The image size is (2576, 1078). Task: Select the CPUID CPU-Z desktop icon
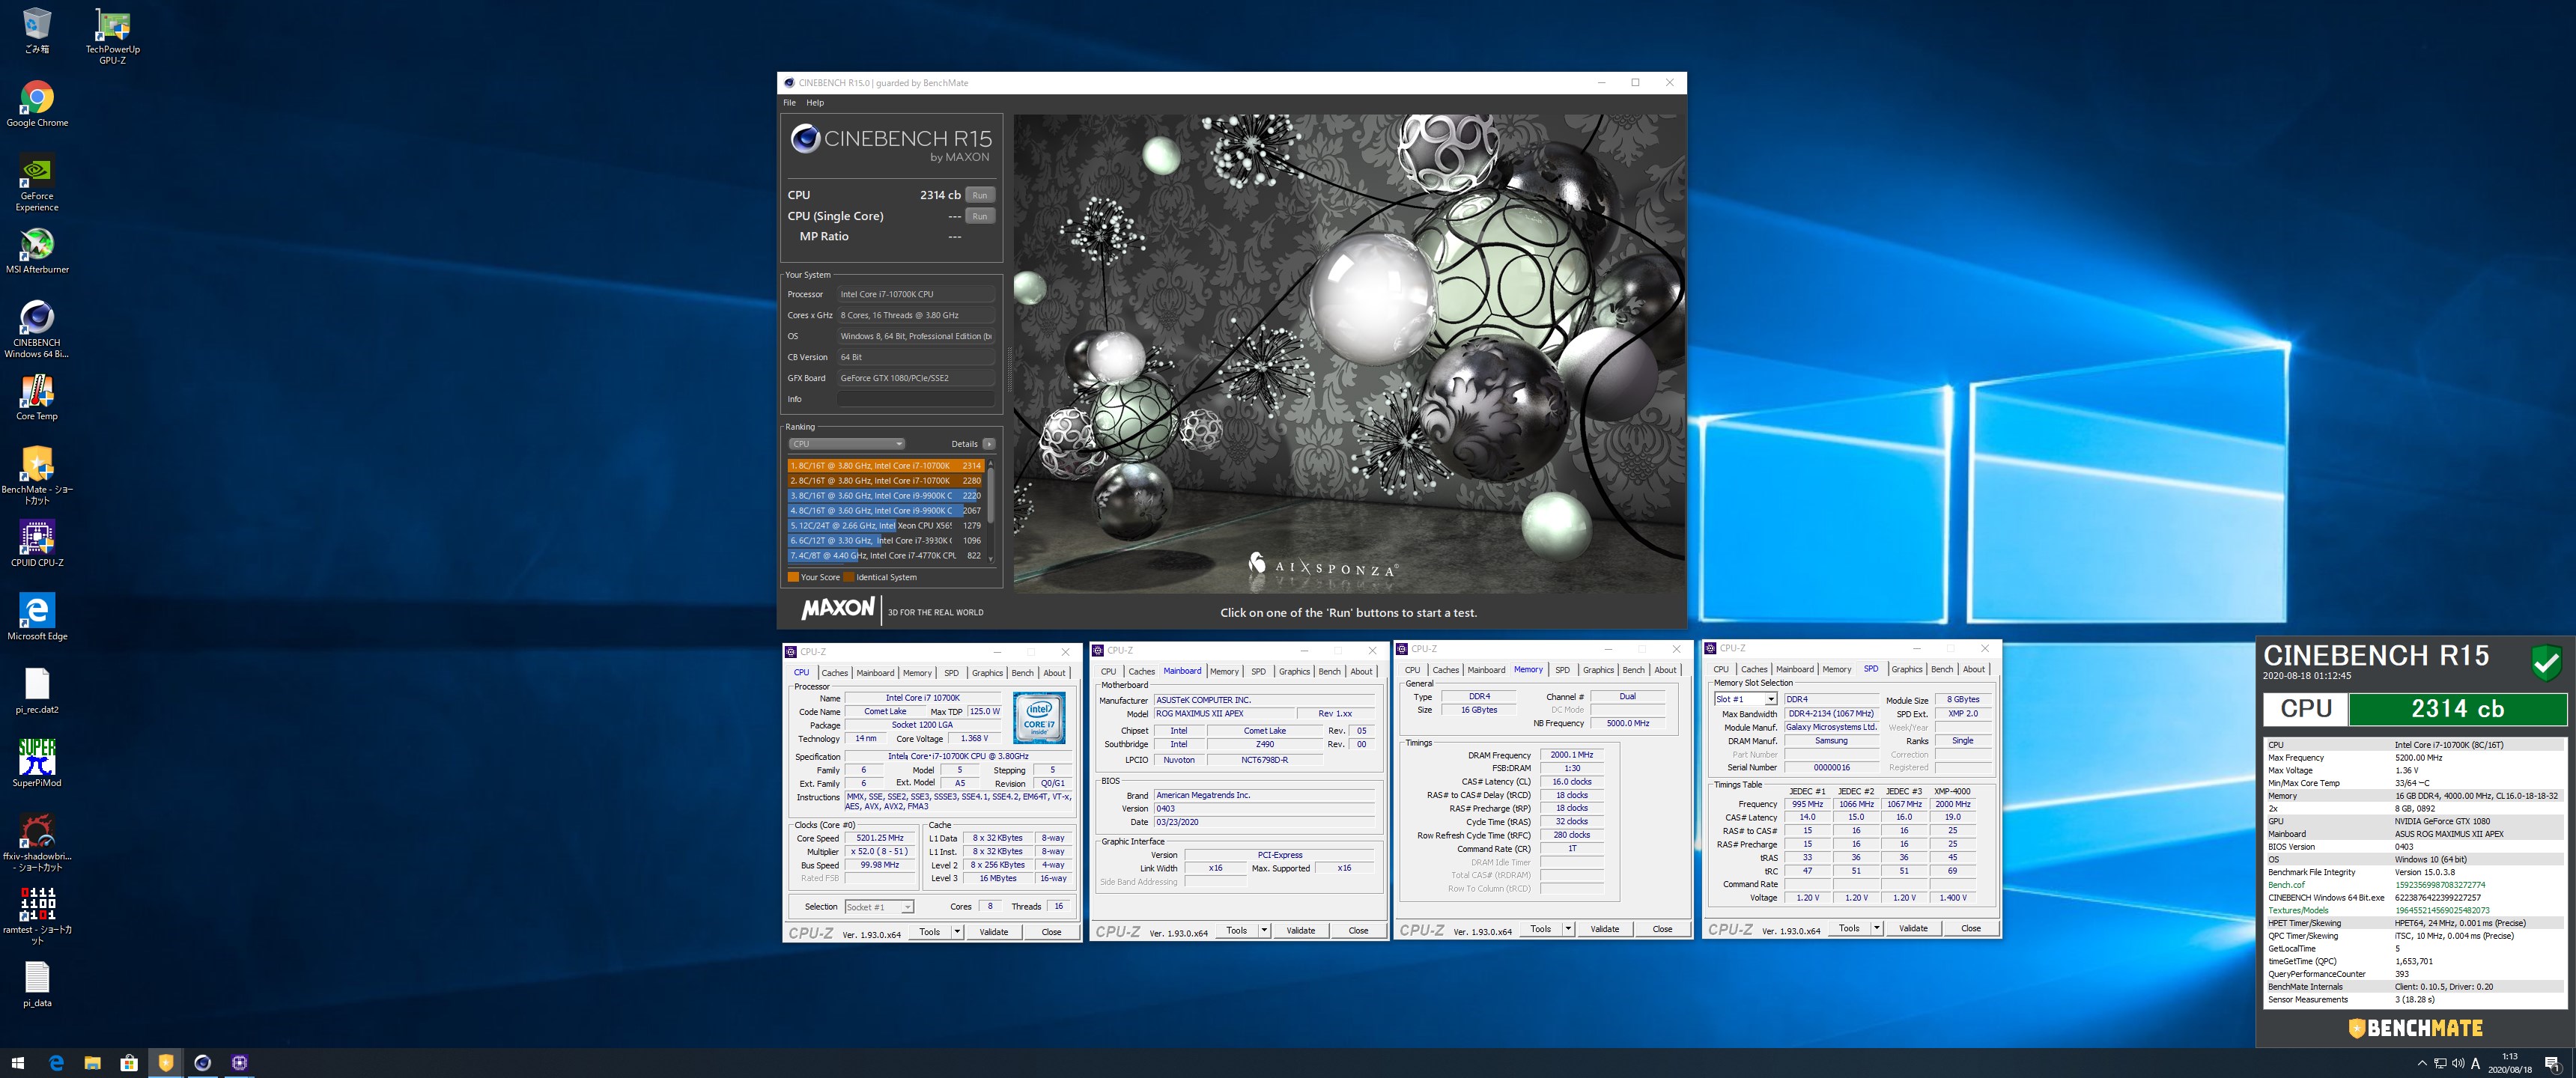tap(37, 543)
